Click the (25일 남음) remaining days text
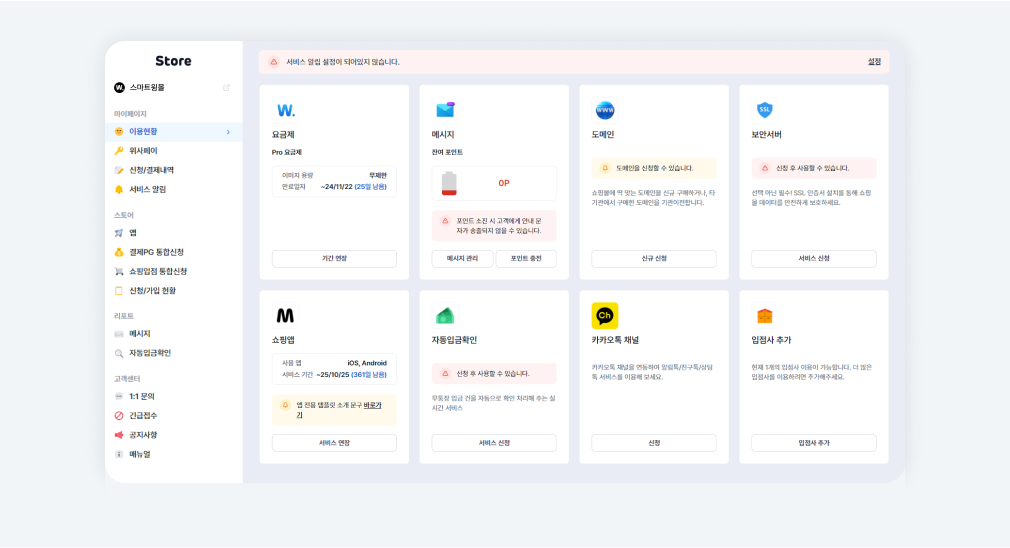Image resolution: width=1010 pixels, height=548 pixels. click(370, 187)
